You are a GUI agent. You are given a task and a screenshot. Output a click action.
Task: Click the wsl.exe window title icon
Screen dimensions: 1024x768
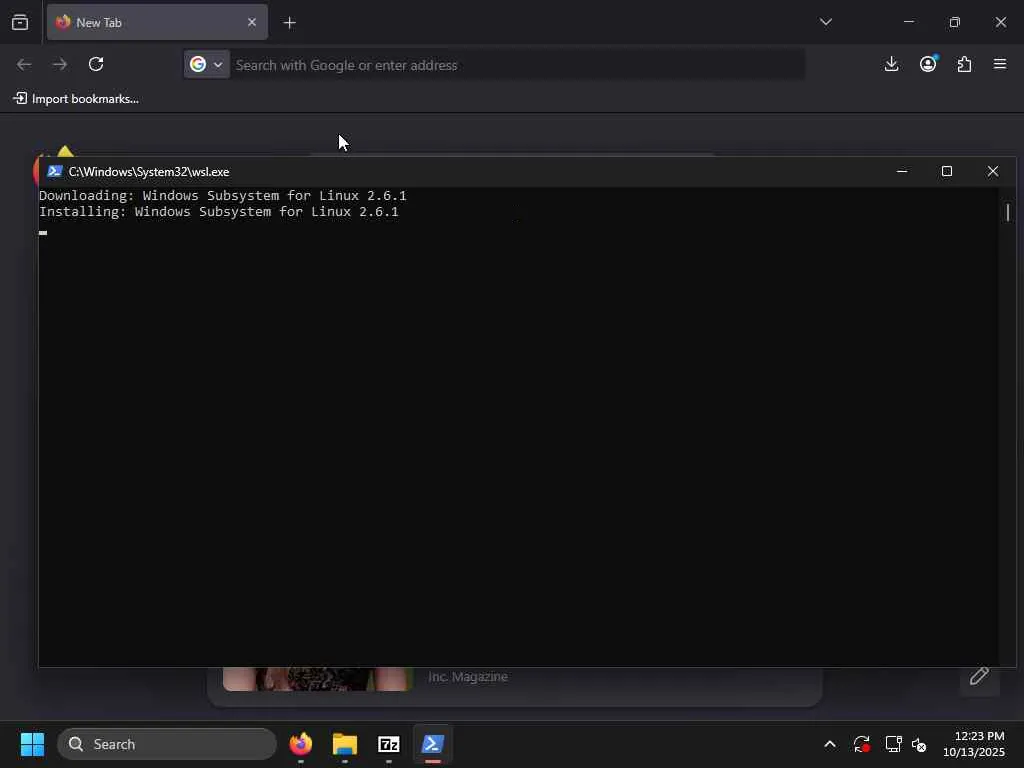(x=54, y=171)
